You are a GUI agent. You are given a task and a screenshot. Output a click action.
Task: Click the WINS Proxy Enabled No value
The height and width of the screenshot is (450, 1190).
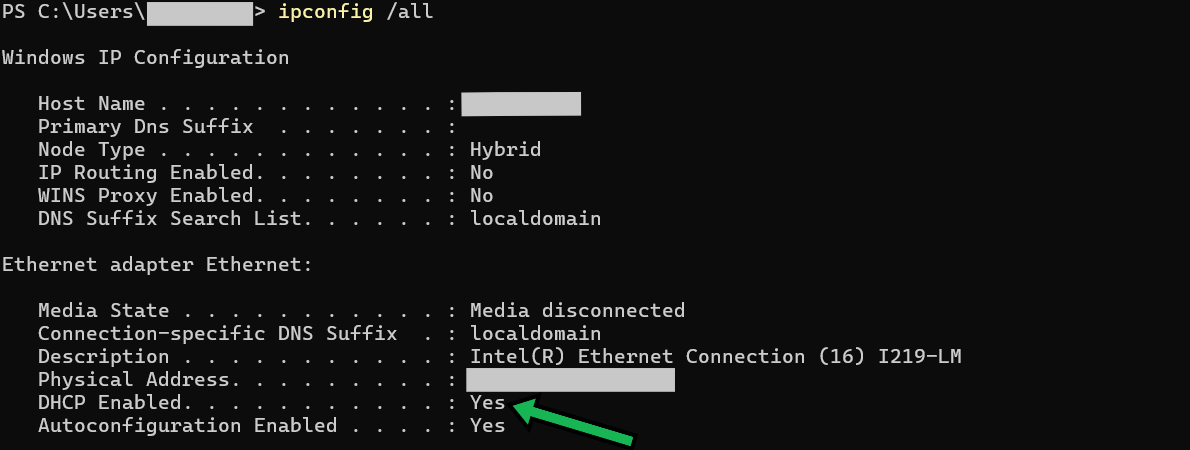click(x=481, y=196)
